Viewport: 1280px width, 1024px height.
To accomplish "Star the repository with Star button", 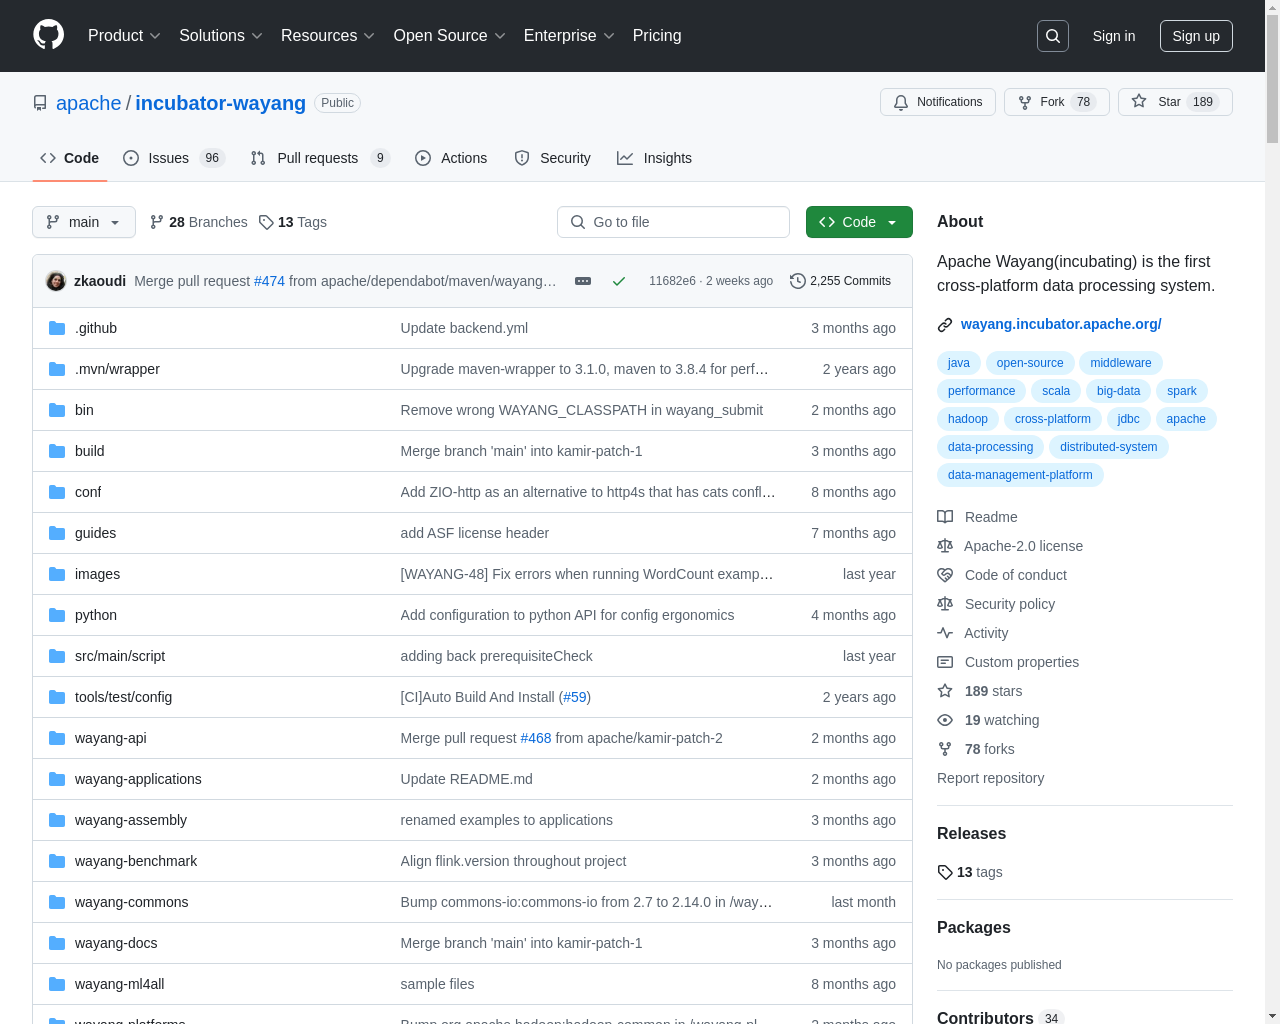I will (1175, 102).
